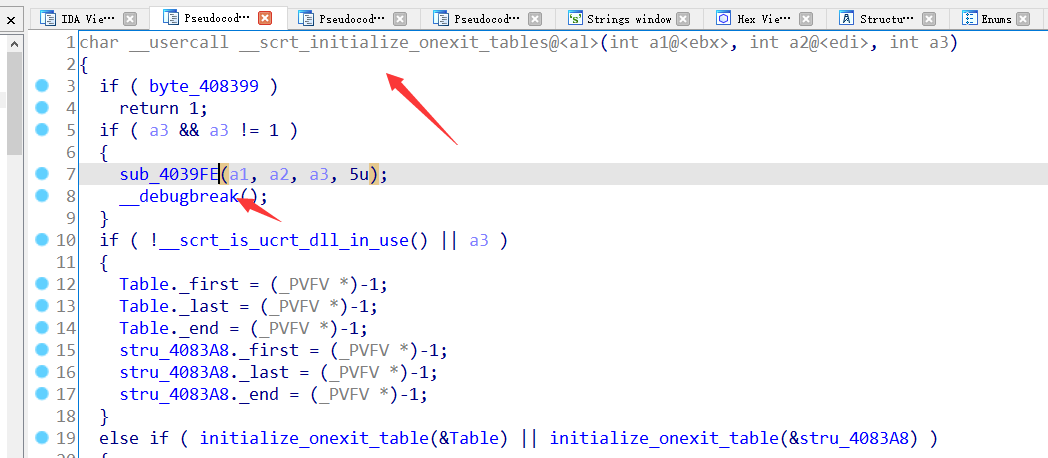Click the 5u argument on line 7
This screenshot has width=1048, height=458.
pyautogui.click(x=358, y=175)
